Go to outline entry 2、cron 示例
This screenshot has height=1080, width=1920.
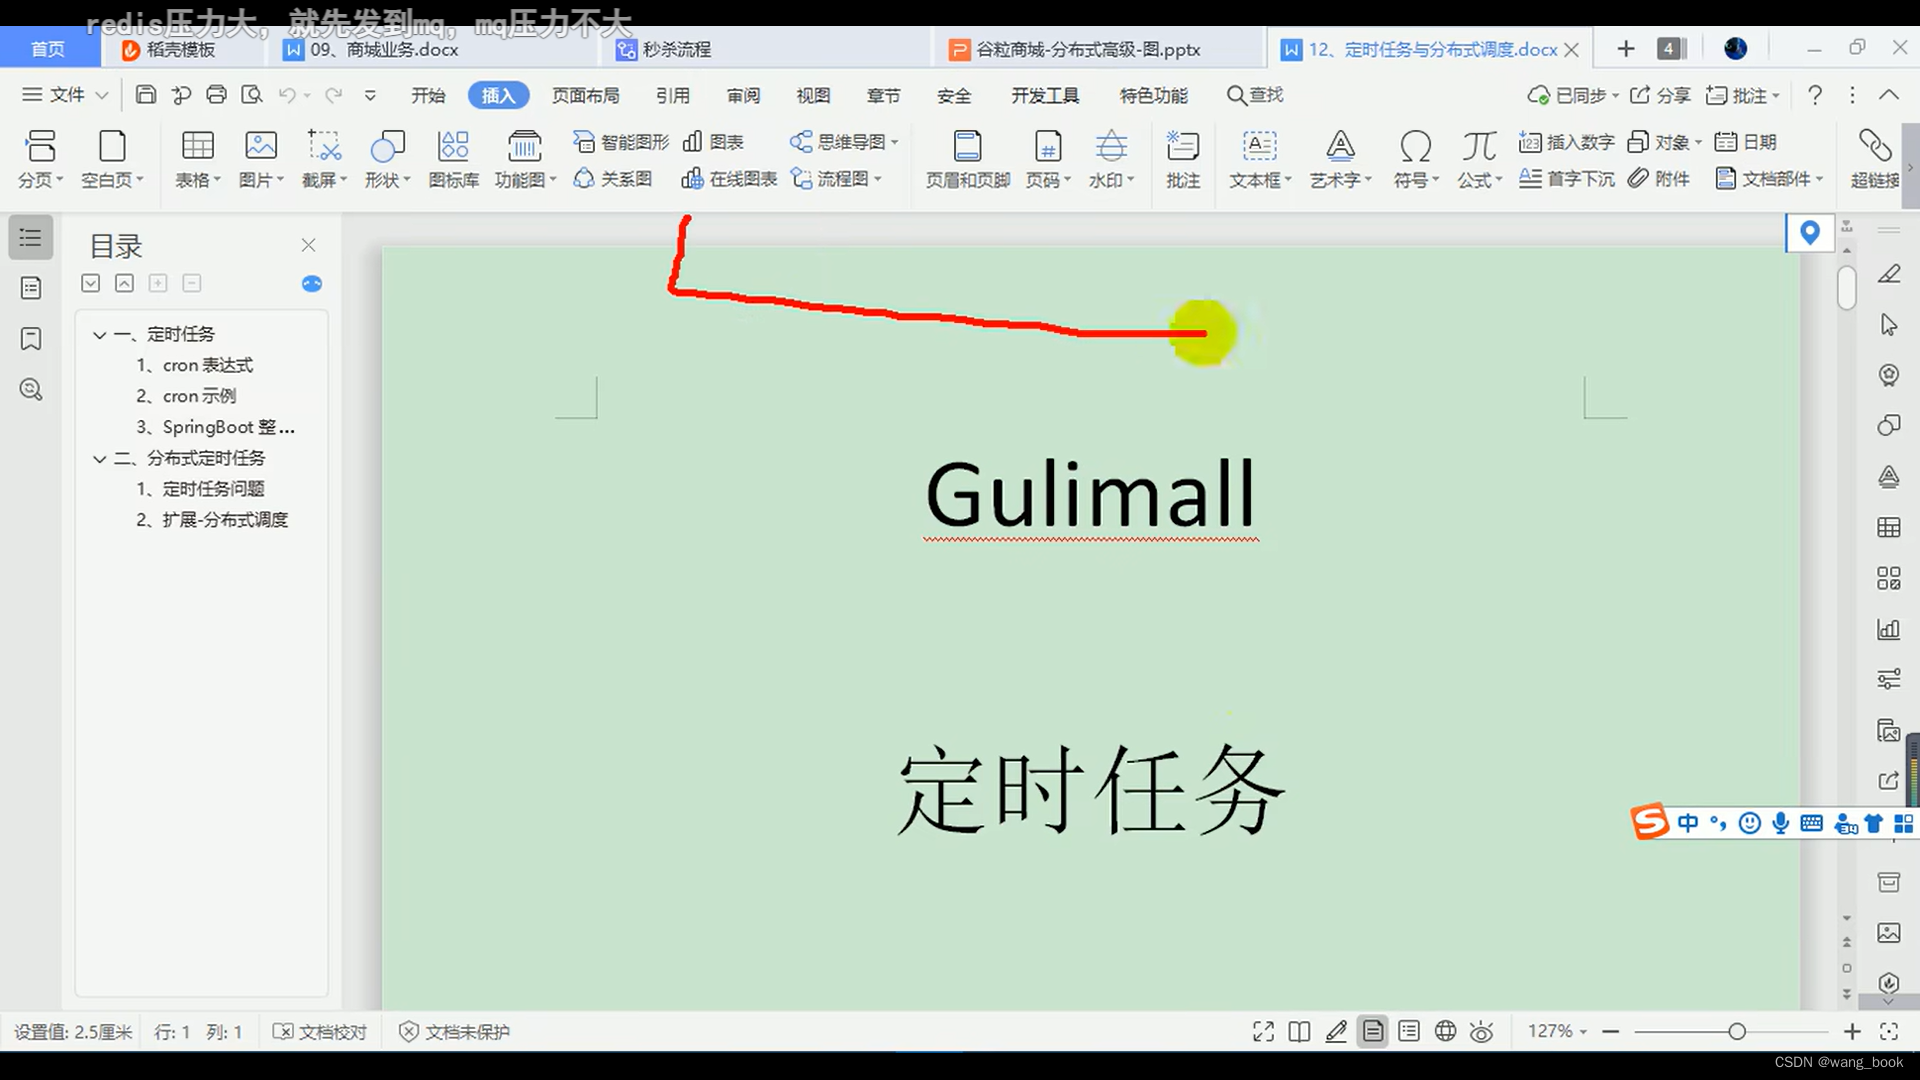click(186, 397)
